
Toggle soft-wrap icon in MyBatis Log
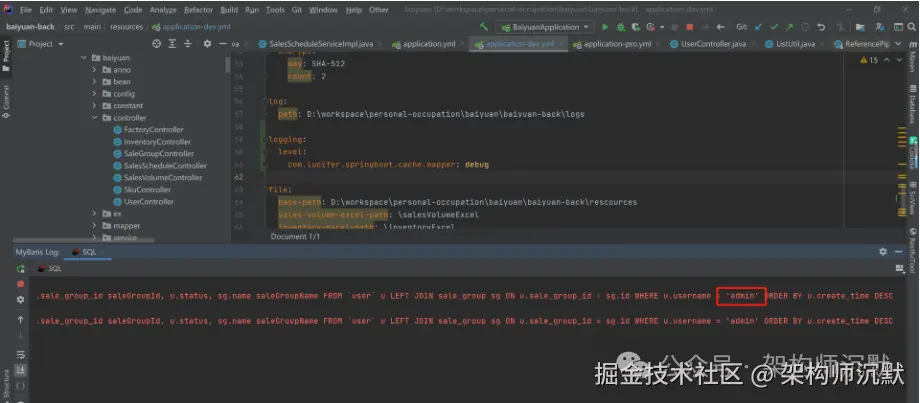click(21, 354)
